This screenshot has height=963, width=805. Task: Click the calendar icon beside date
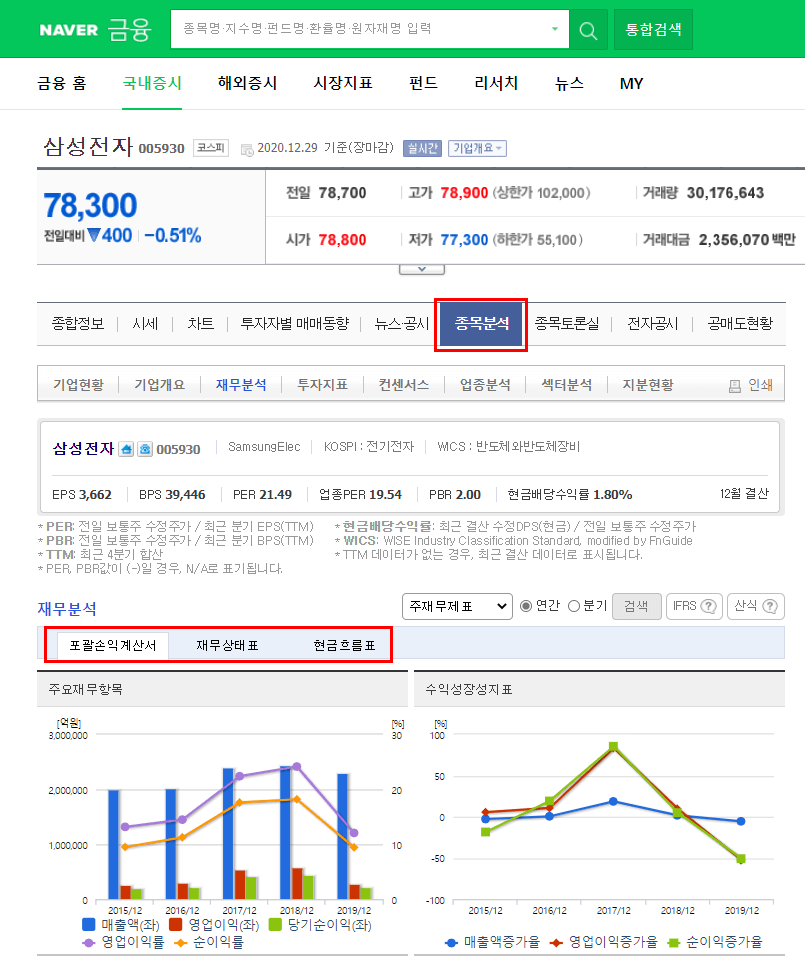coord(247,149)
